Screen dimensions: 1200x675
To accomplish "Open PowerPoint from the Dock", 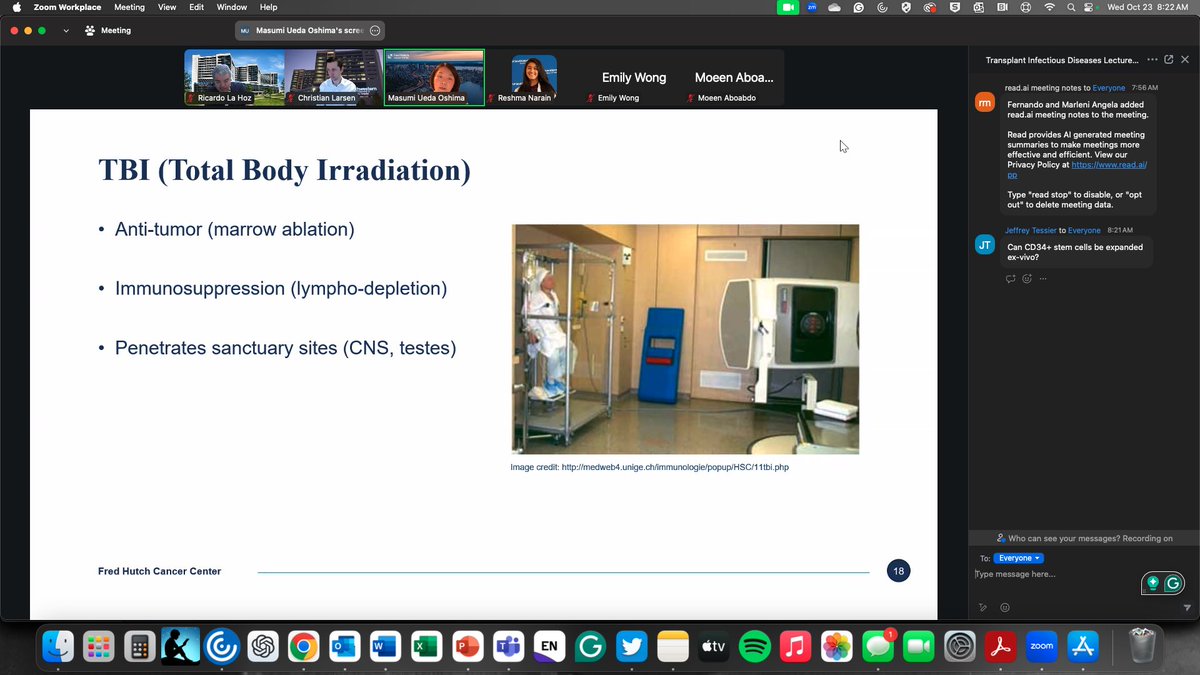I will (467, 647).
